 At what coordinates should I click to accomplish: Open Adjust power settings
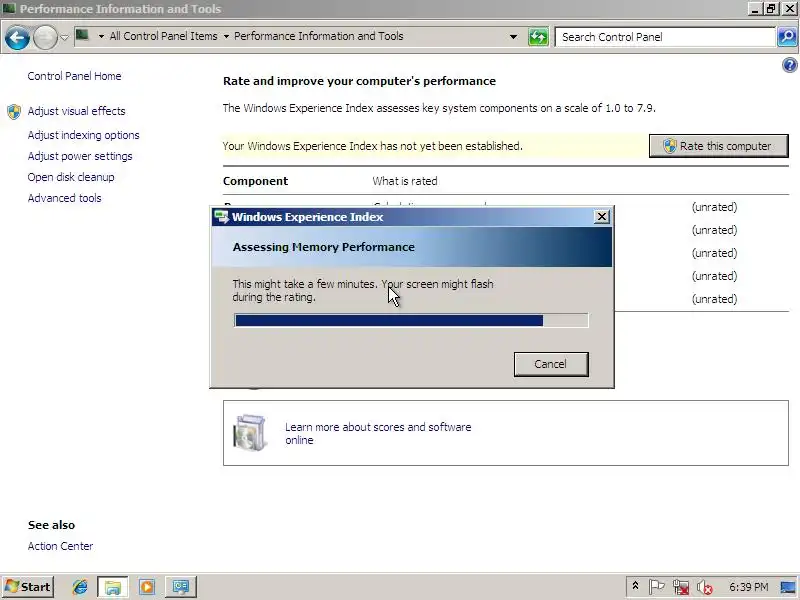coord(80,156)
